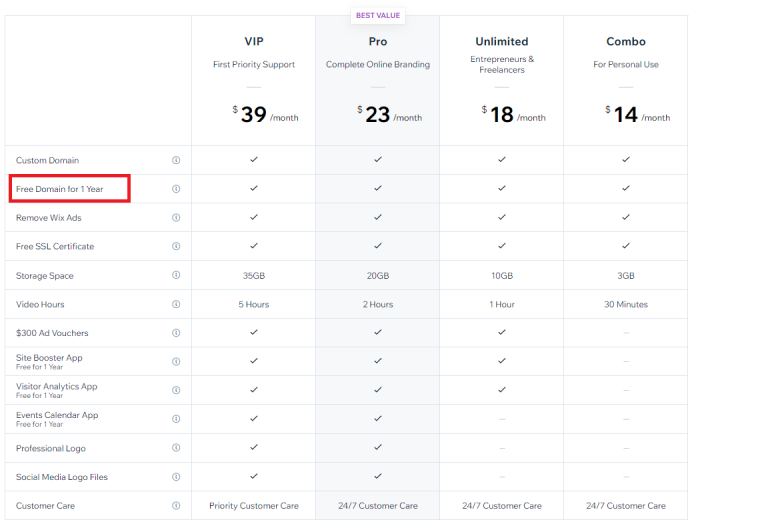Open $300 Ad Vouchers info icon
768x526 pixels.
point(176,333)
